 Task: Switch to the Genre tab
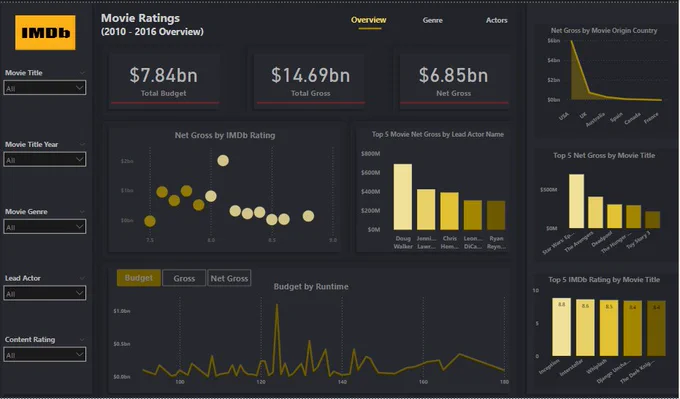tap(433, 20)
